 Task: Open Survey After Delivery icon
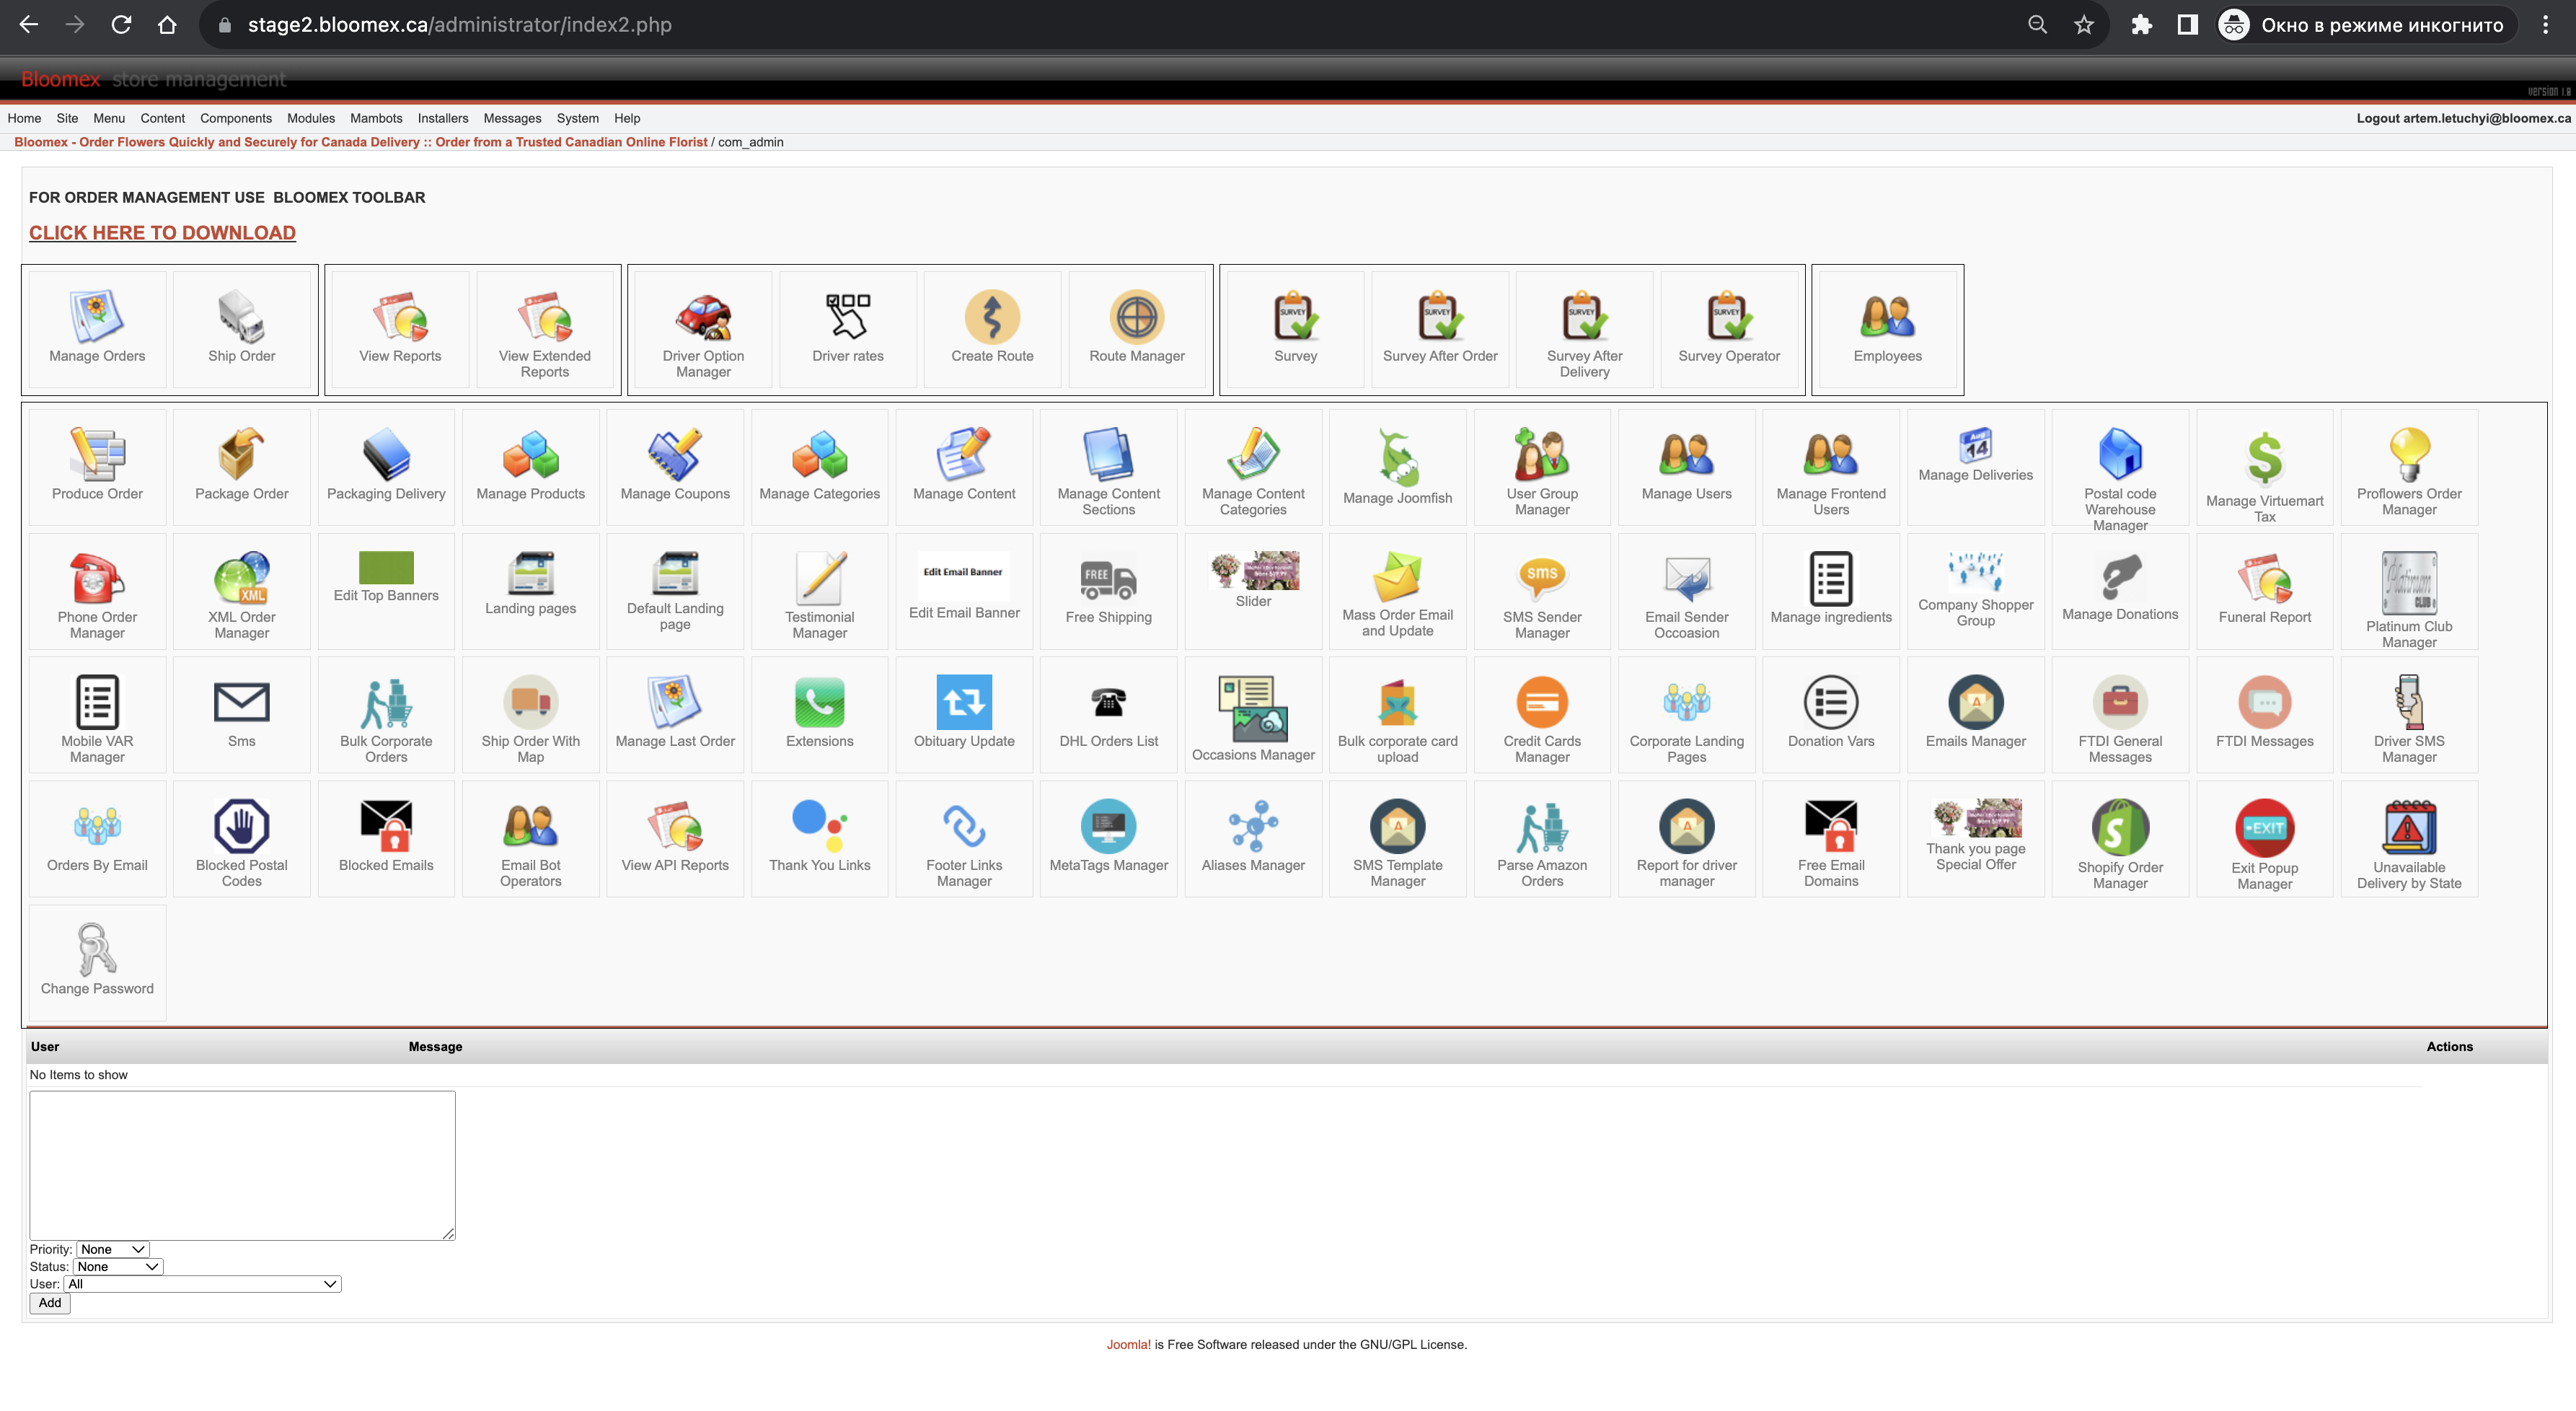(x=1585, y=316)
